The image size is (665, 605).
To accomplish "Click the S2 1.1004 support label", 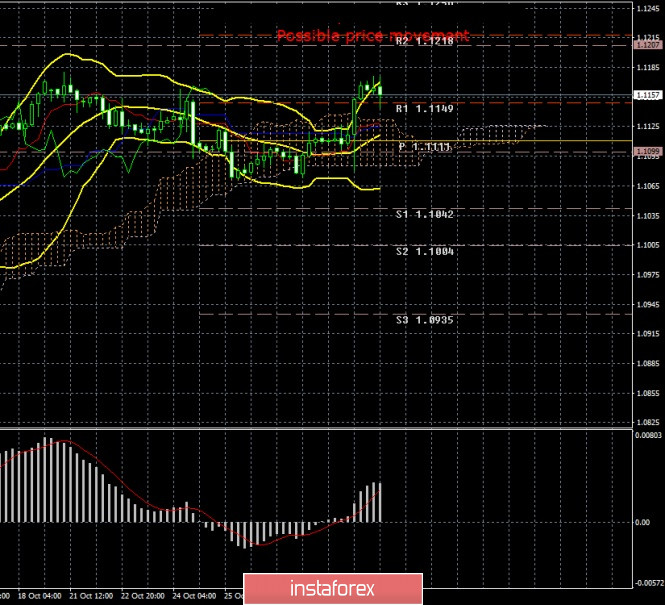I will click(425, 252).
